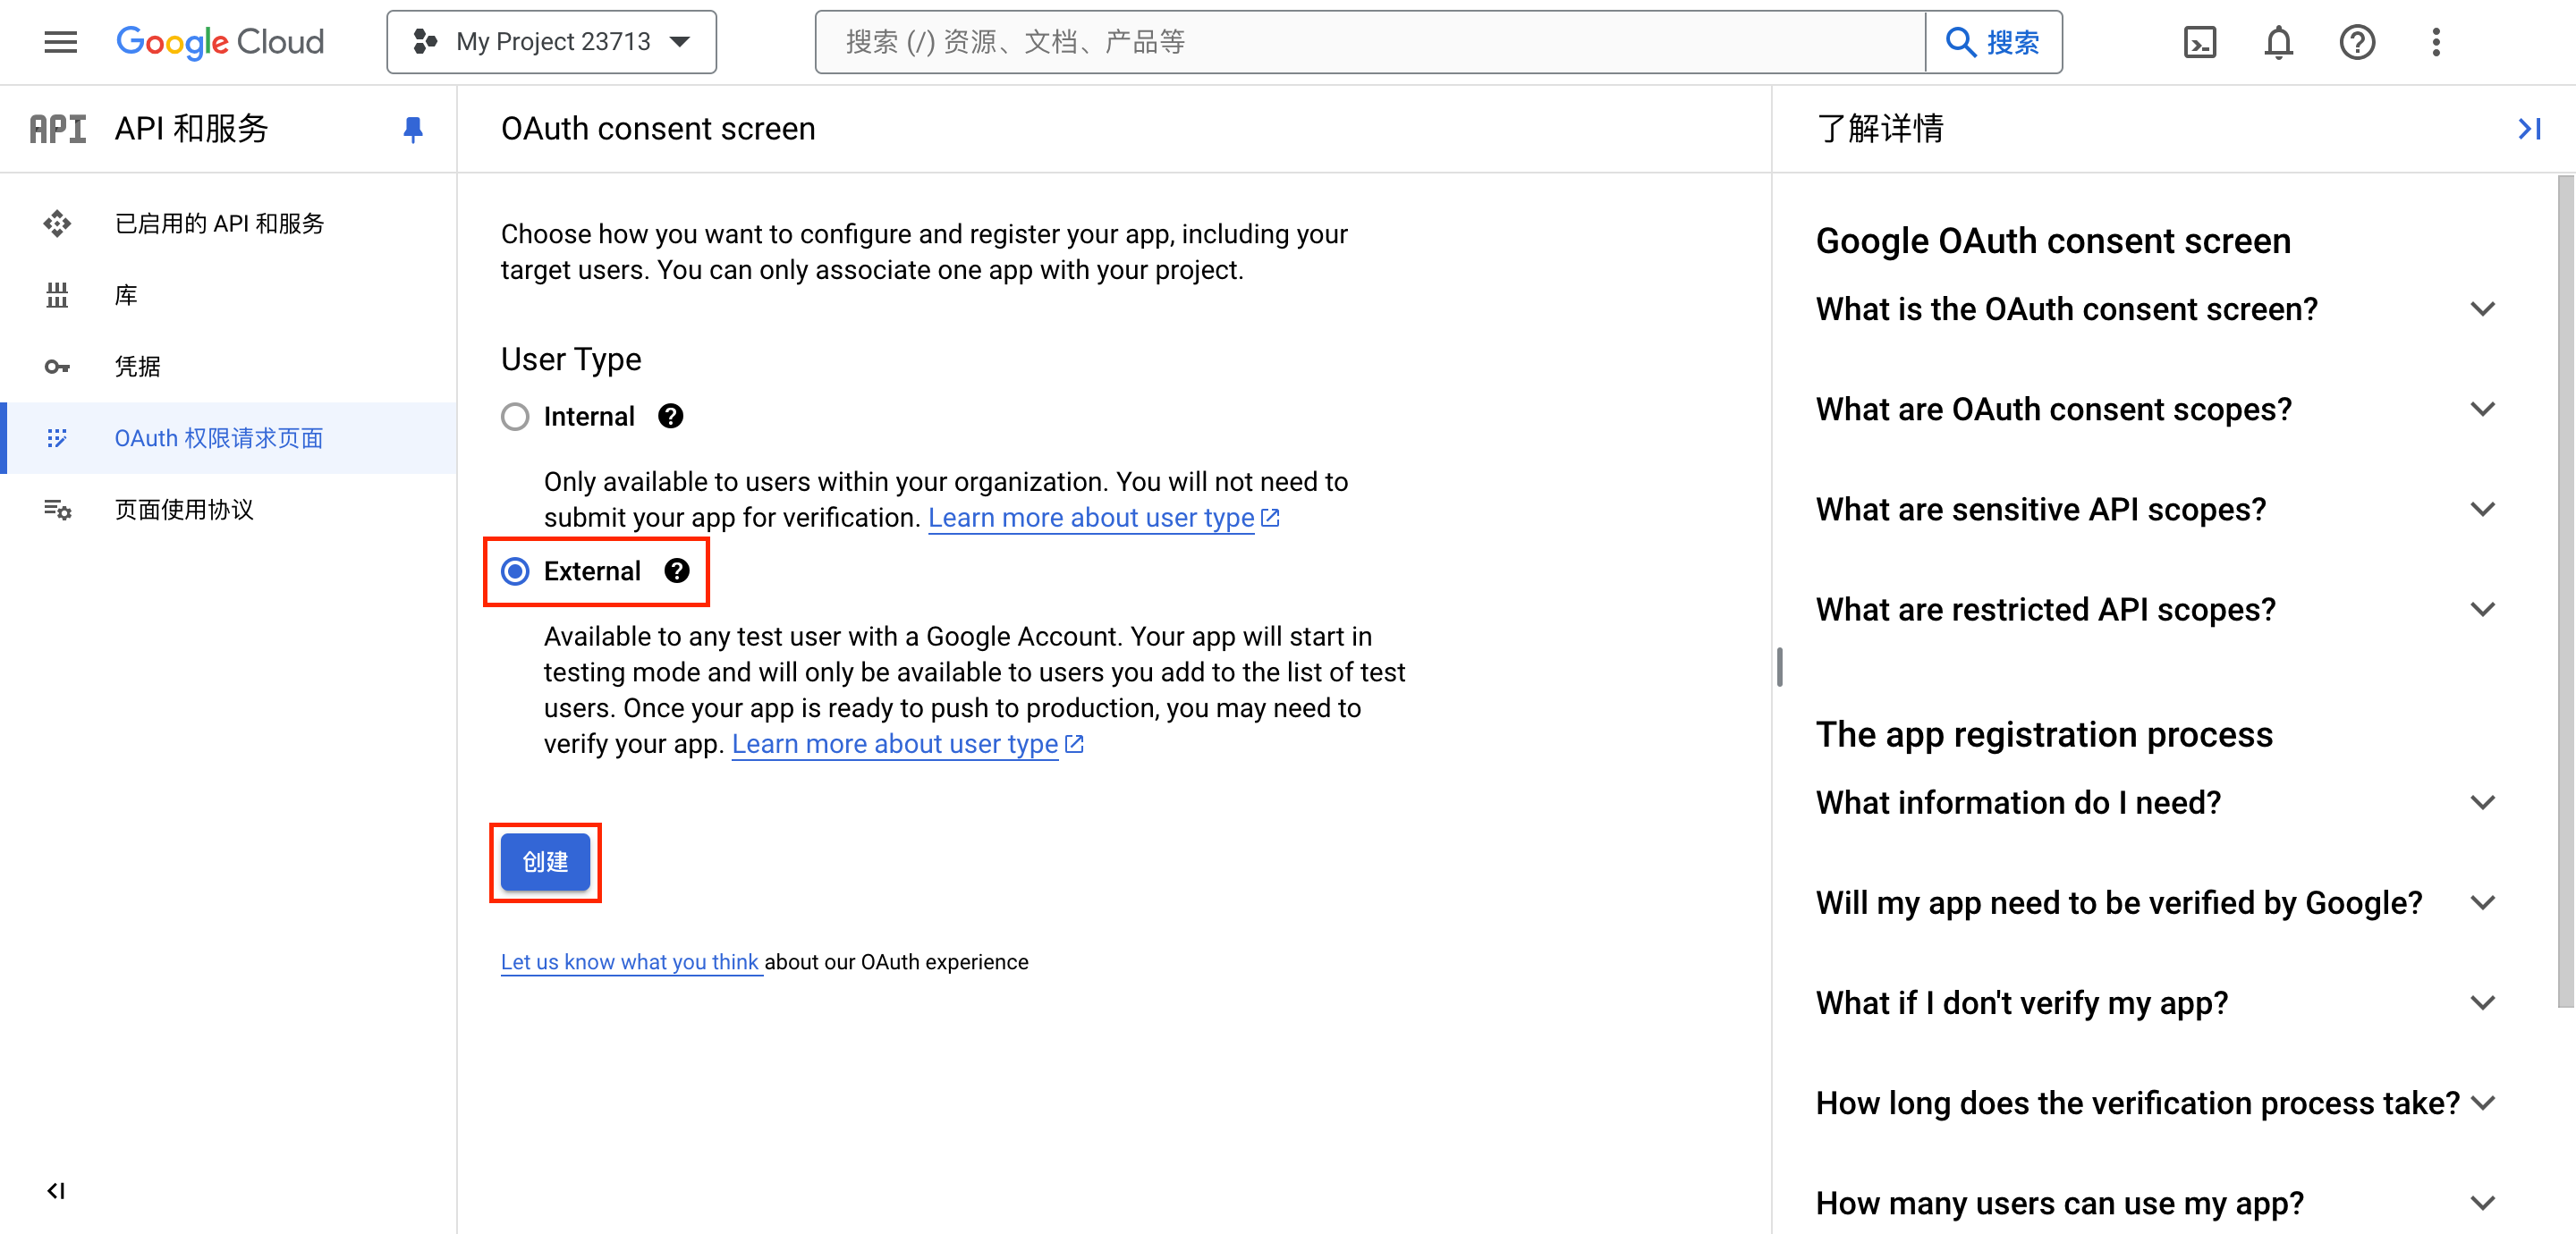The height and width of the screenshot is (1234, 2576).
Task: Open Learn more link under External
Action: (x=907, y=743)
